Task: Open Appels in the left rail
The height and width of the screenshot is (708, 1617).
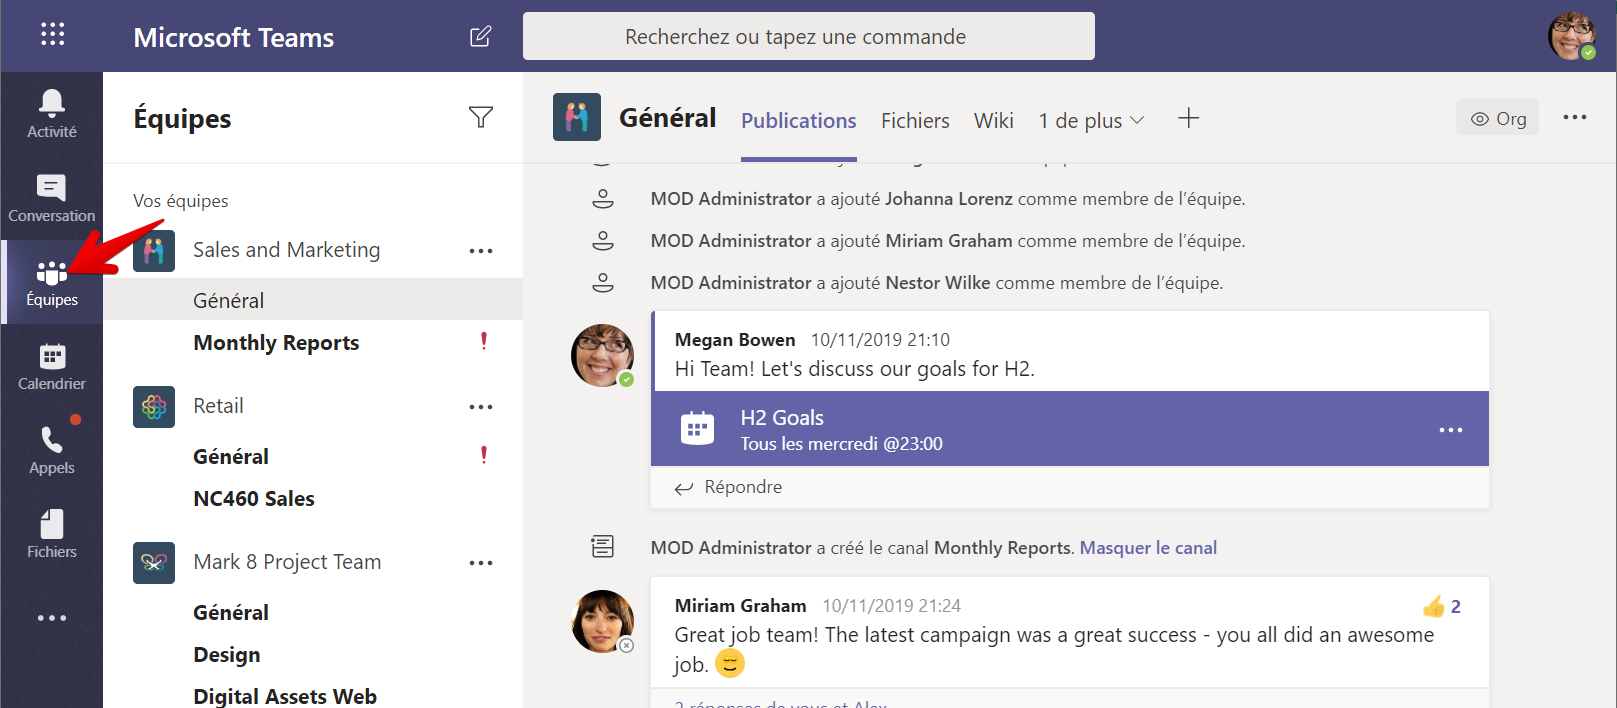Action: (52, 450)
